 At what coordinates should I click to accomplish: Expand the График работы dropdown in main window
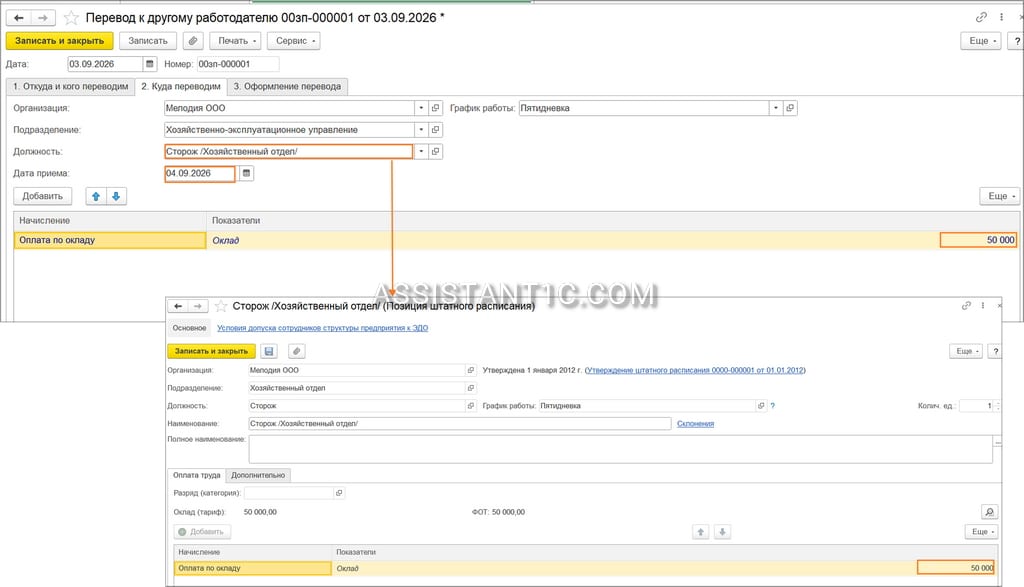click(x=776, y=108)
